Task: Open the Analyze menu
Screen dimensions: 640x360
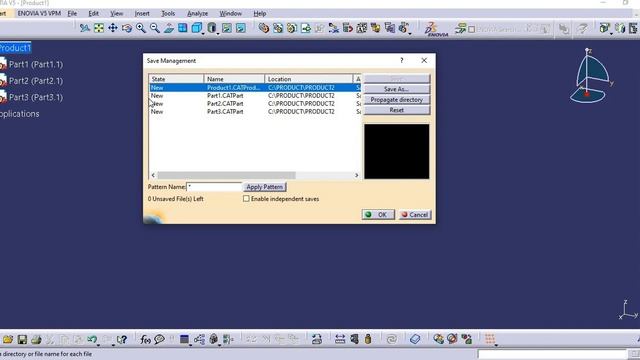Action: 198,13
